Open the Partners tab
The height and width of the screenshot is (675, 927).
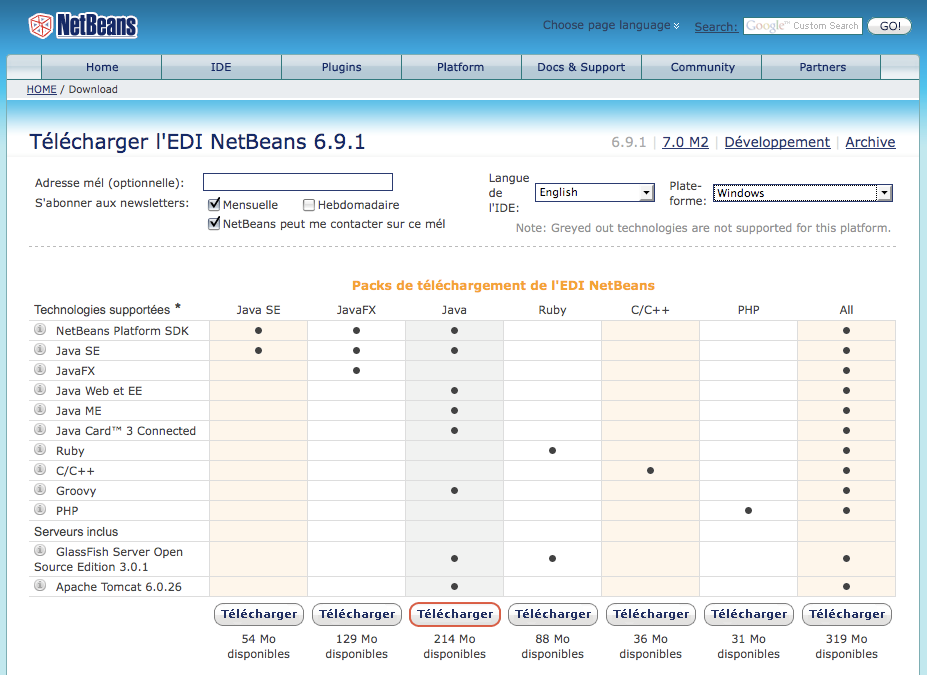coord(822,67)
